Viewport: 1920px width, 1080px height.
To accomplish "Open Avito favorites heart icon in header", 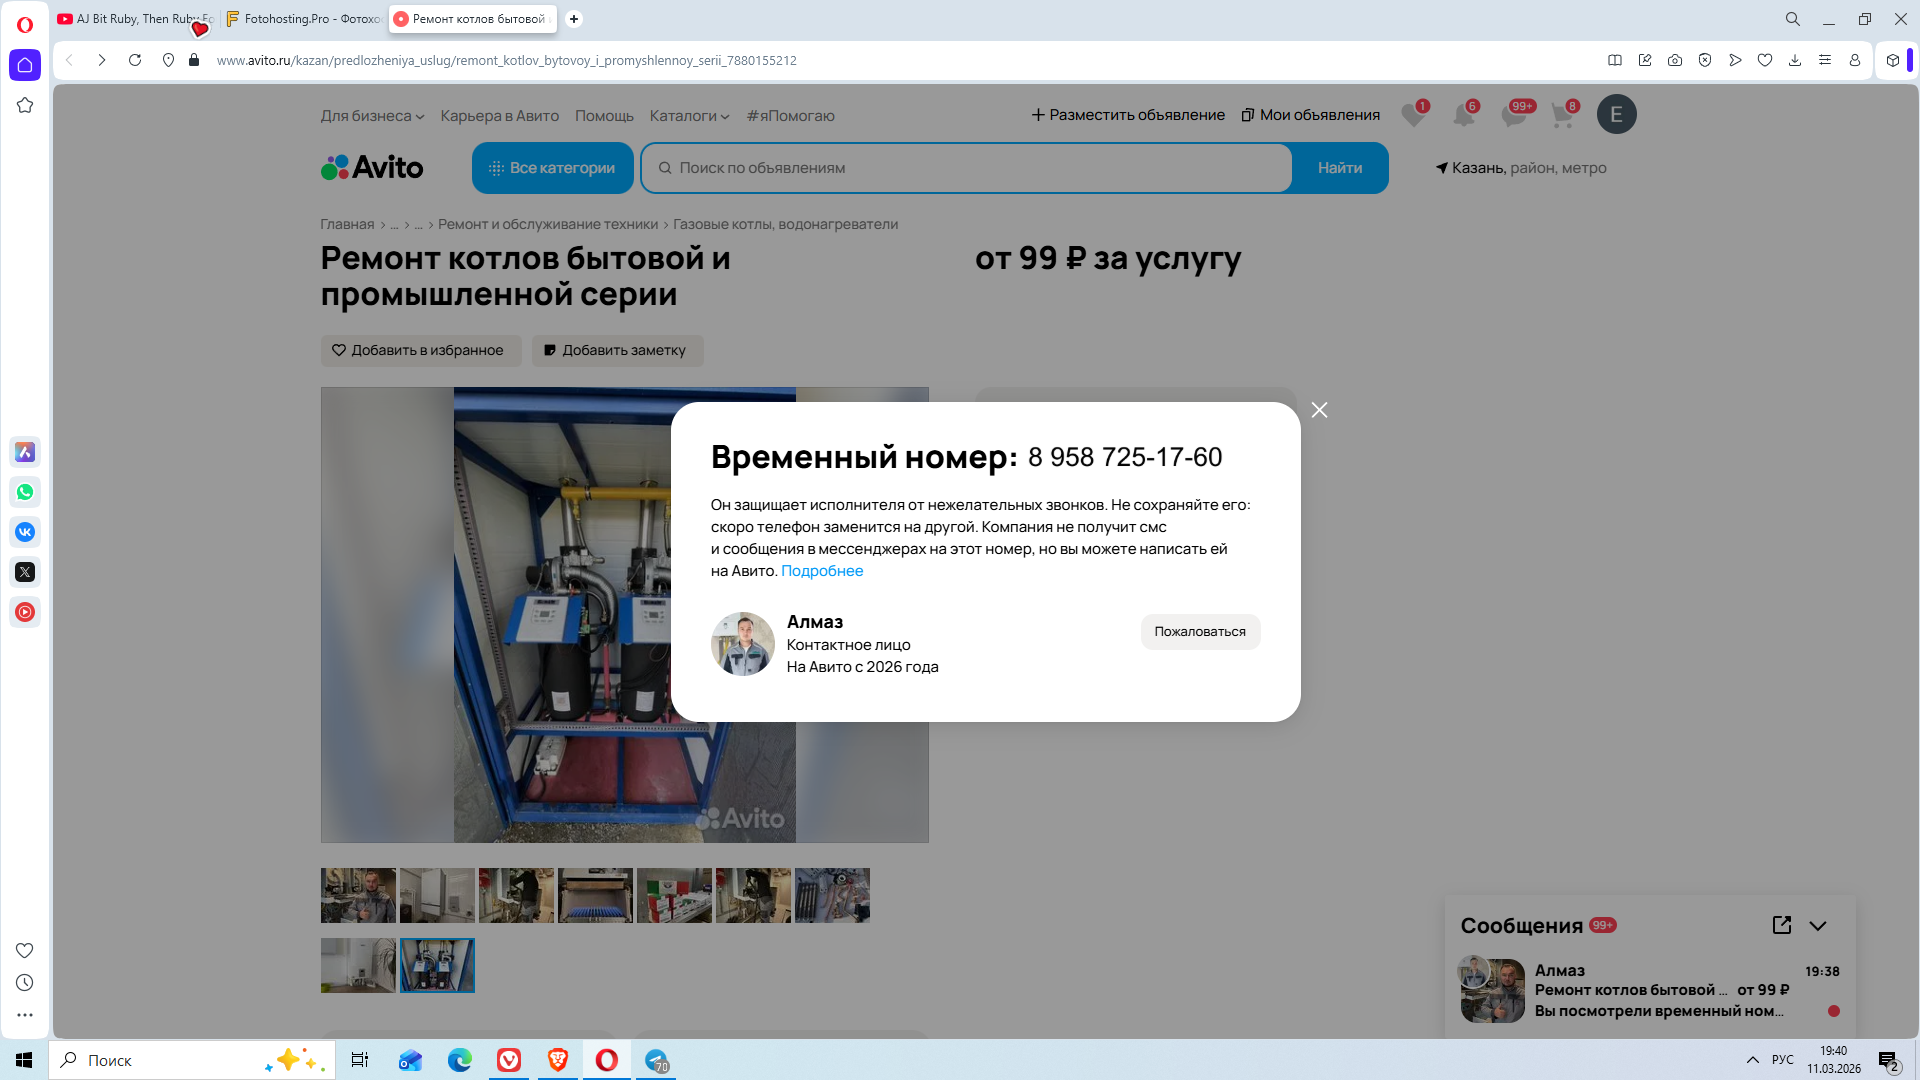I will coord(1412,115).
